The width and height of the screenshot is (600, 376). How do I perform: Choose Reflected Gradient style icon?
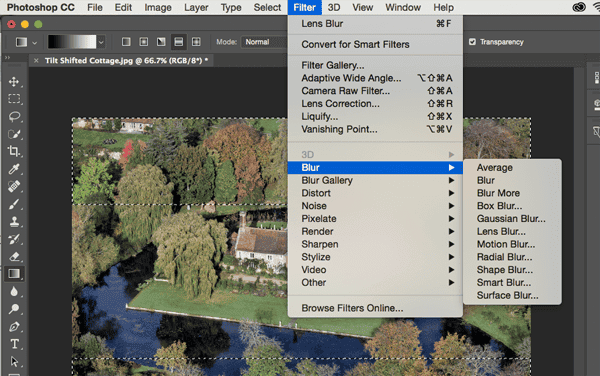pyautogui.click(x=179, y=42)
